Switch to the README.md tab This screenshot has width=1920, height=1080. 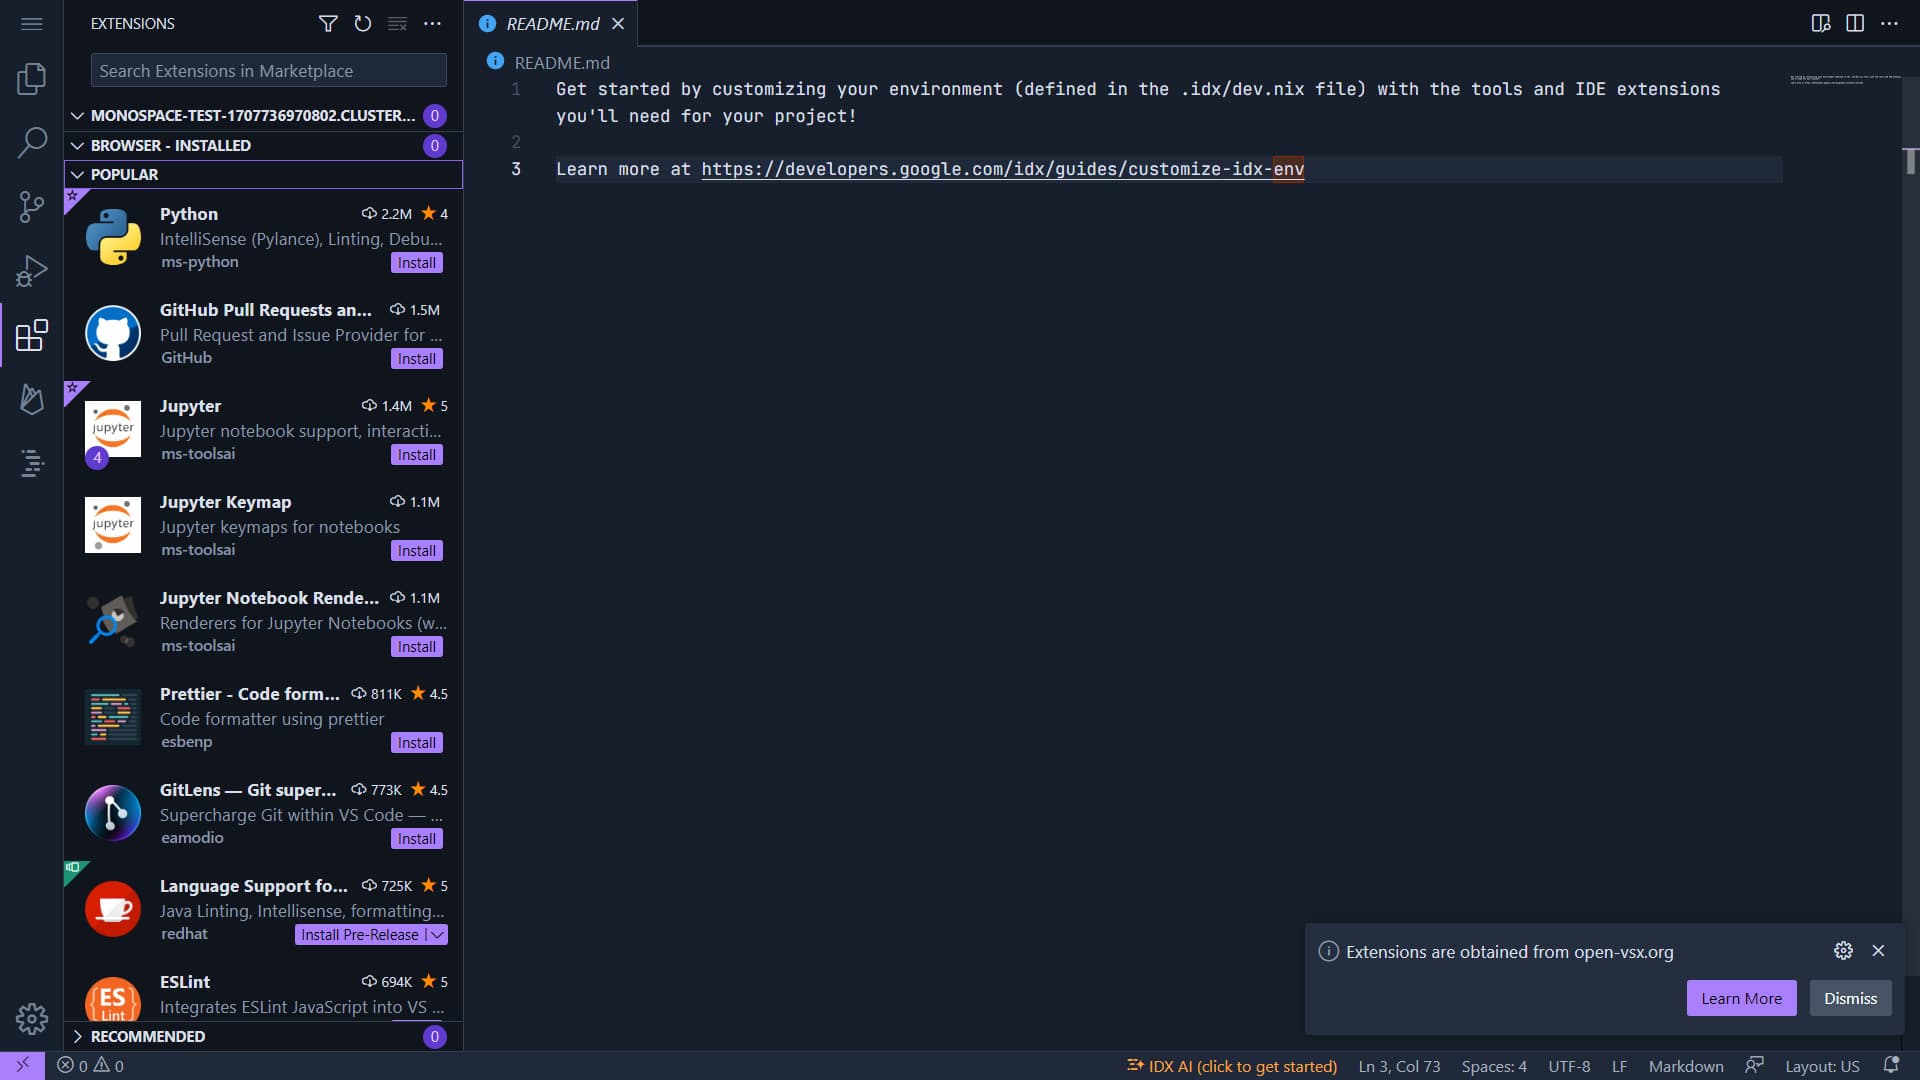pyautogui.click(x=552, y=23)
